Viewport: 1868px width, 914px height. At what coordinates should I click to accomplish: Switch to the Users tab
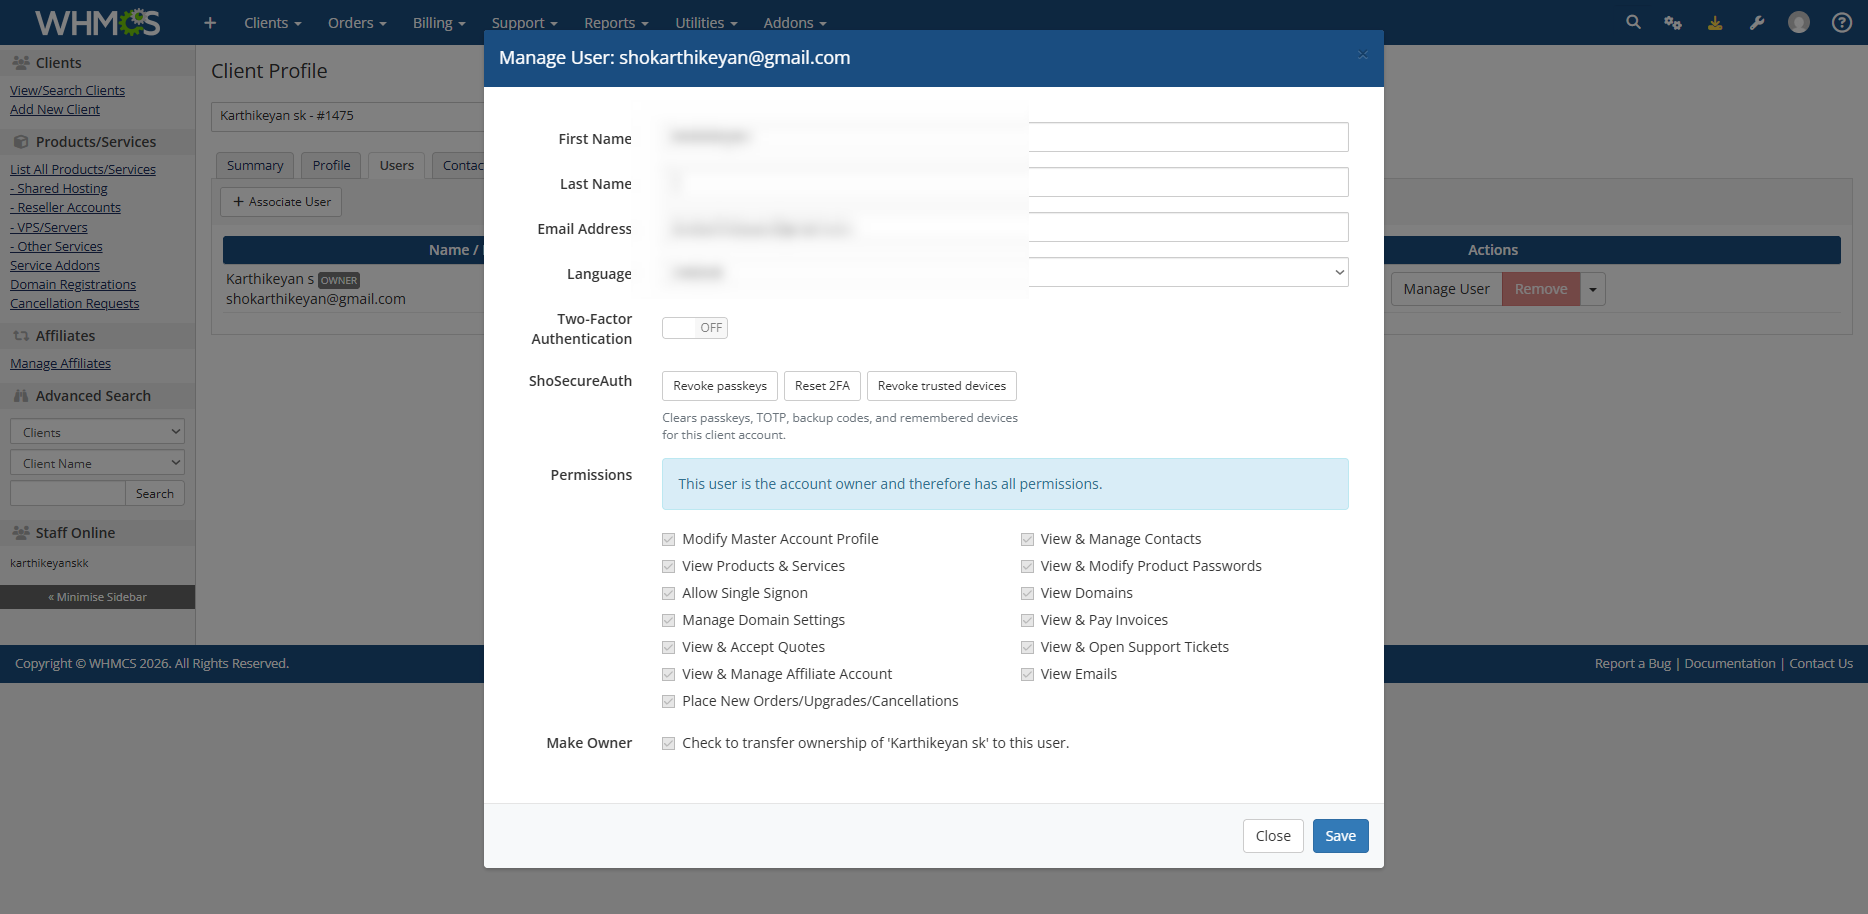tap(397, 165)
